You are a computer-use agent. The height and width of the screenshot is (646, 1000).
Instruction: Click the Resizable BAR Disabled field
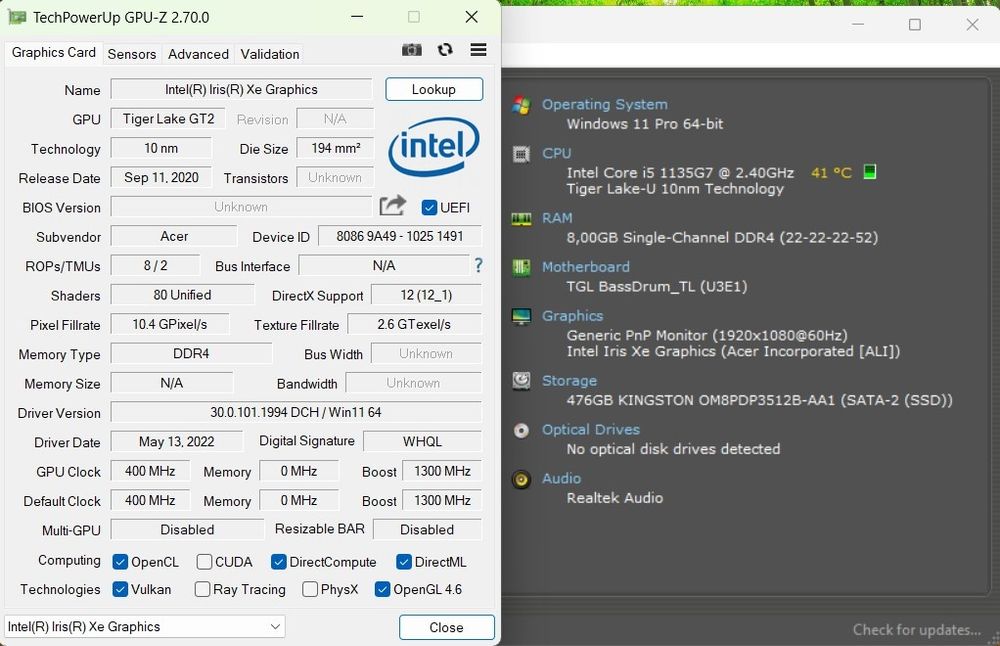pos(427,529)
